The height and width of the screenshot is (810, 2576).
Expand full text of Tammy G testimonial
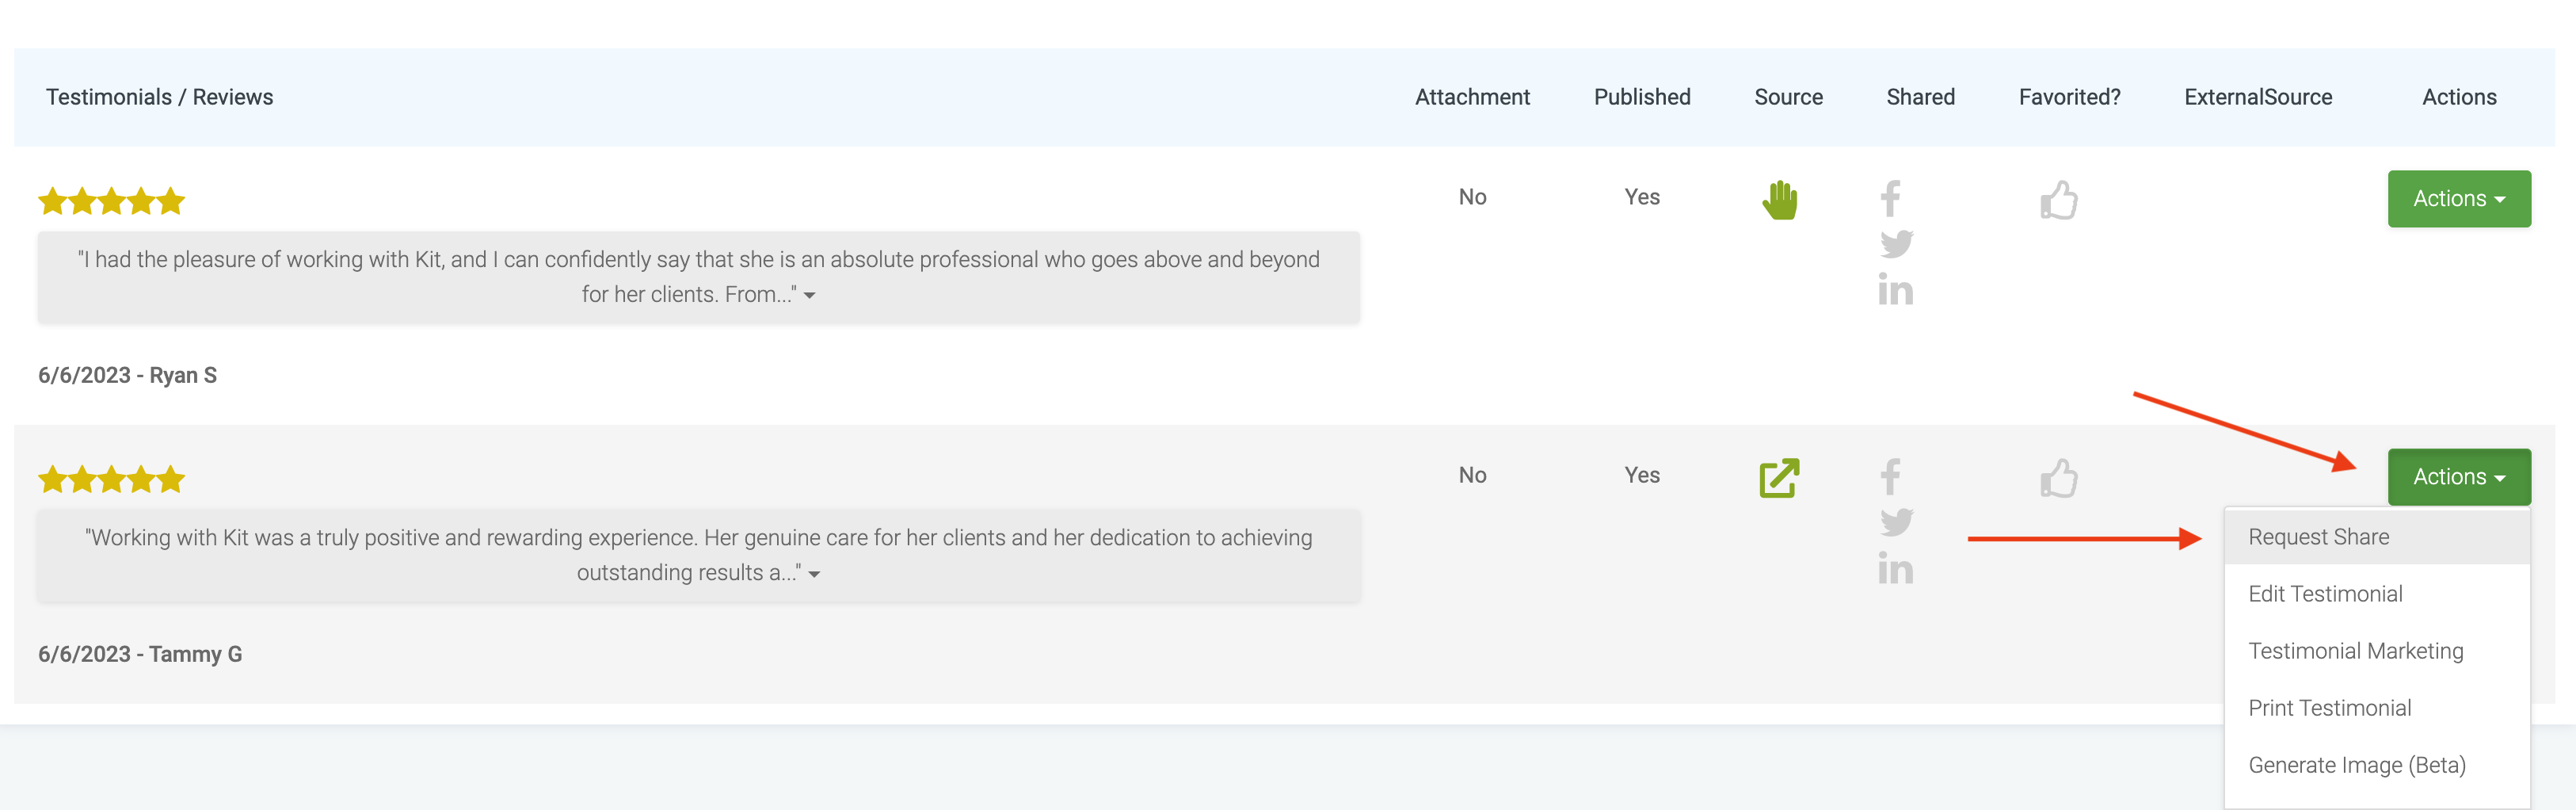[x=814, y=574]
